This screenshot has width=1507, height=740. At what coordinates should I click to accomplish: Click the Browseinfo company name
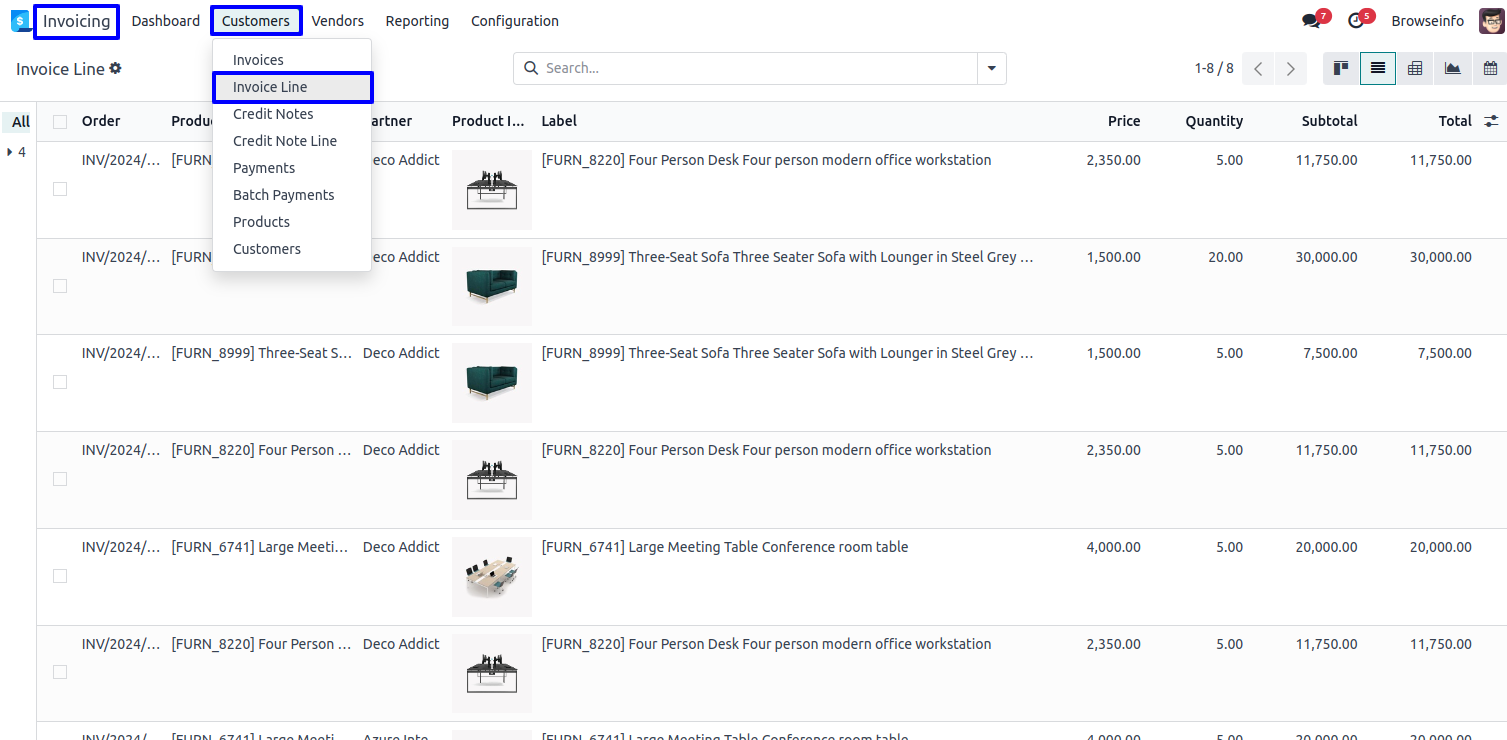coord(1427,21)
